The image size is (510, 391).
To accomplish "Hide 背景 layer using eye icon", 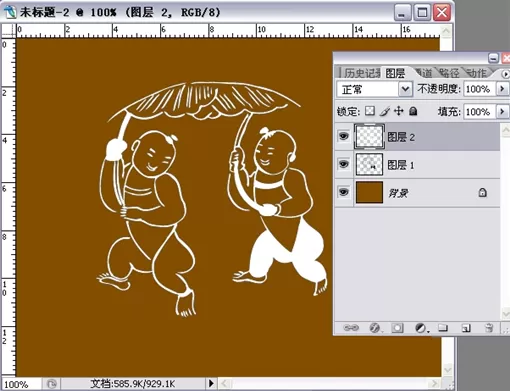I will [x=344, y=192].
